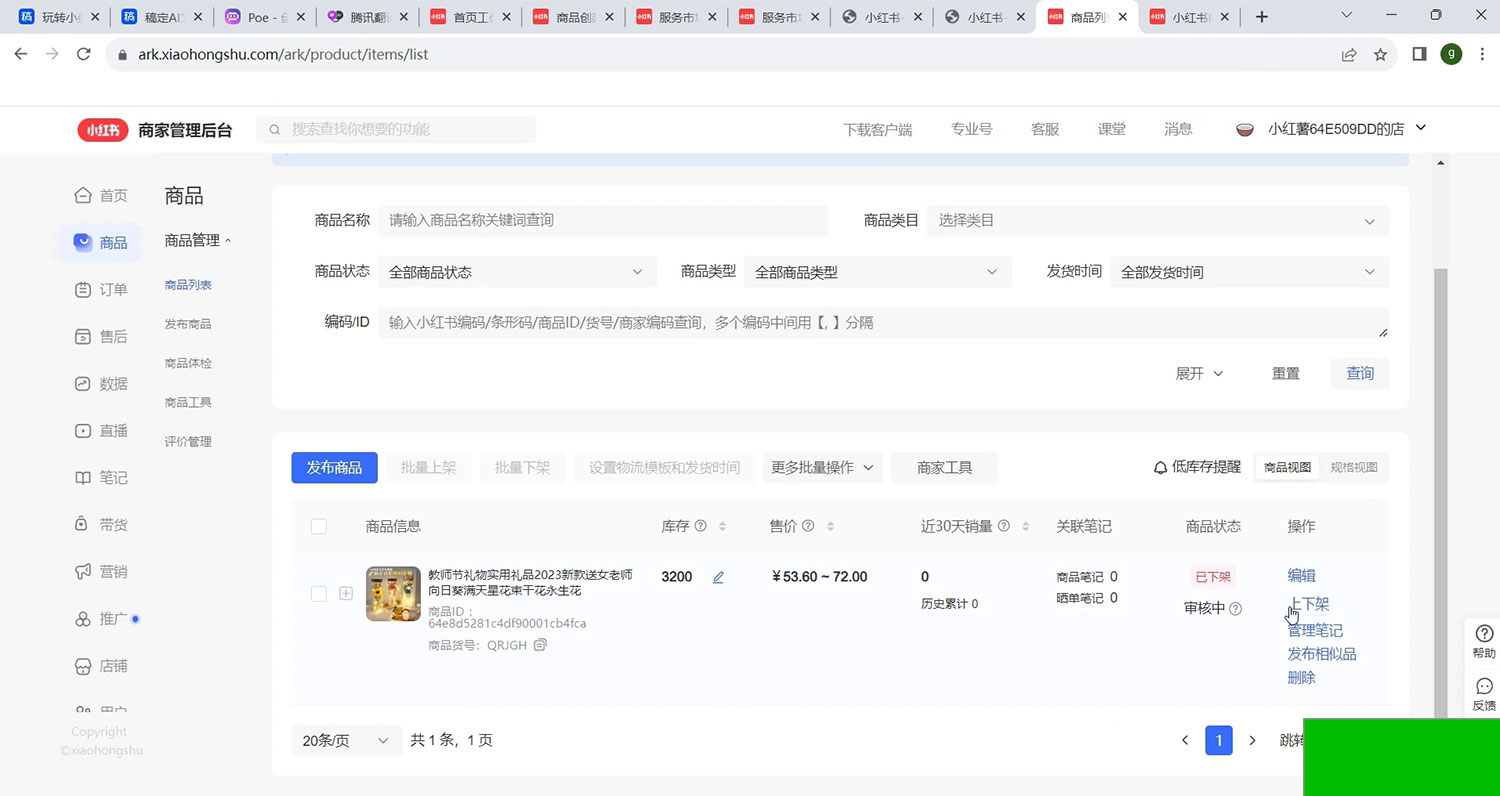Click the Xiaohongshu logo in the header
The image size is (1500, 796).
click(x=103, y=129)
